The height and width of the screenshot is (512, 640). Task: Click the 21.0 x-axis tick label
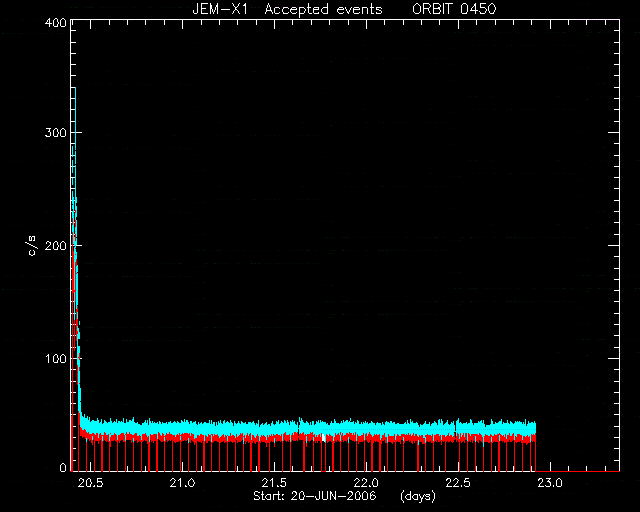182,483
